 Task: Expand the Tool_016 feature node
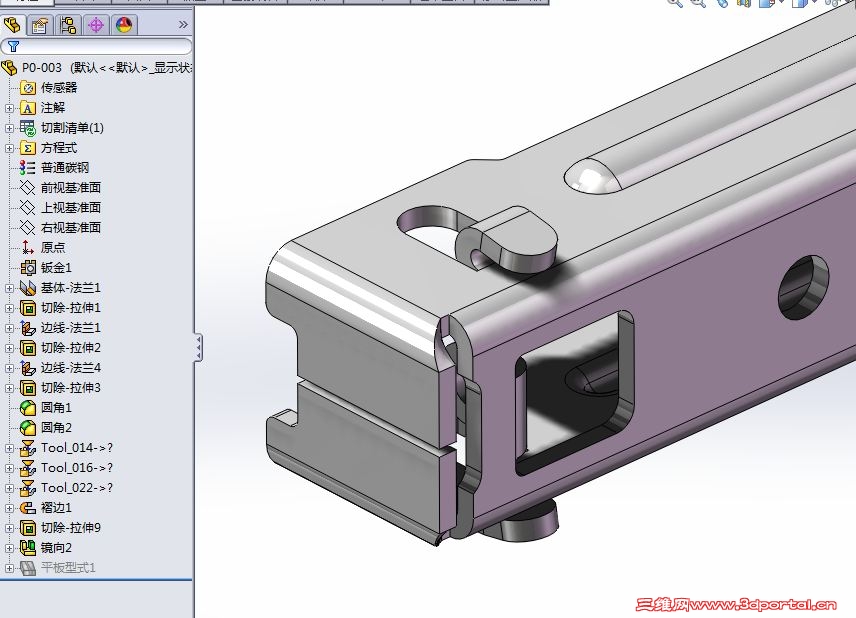click(x=9, y=468)
